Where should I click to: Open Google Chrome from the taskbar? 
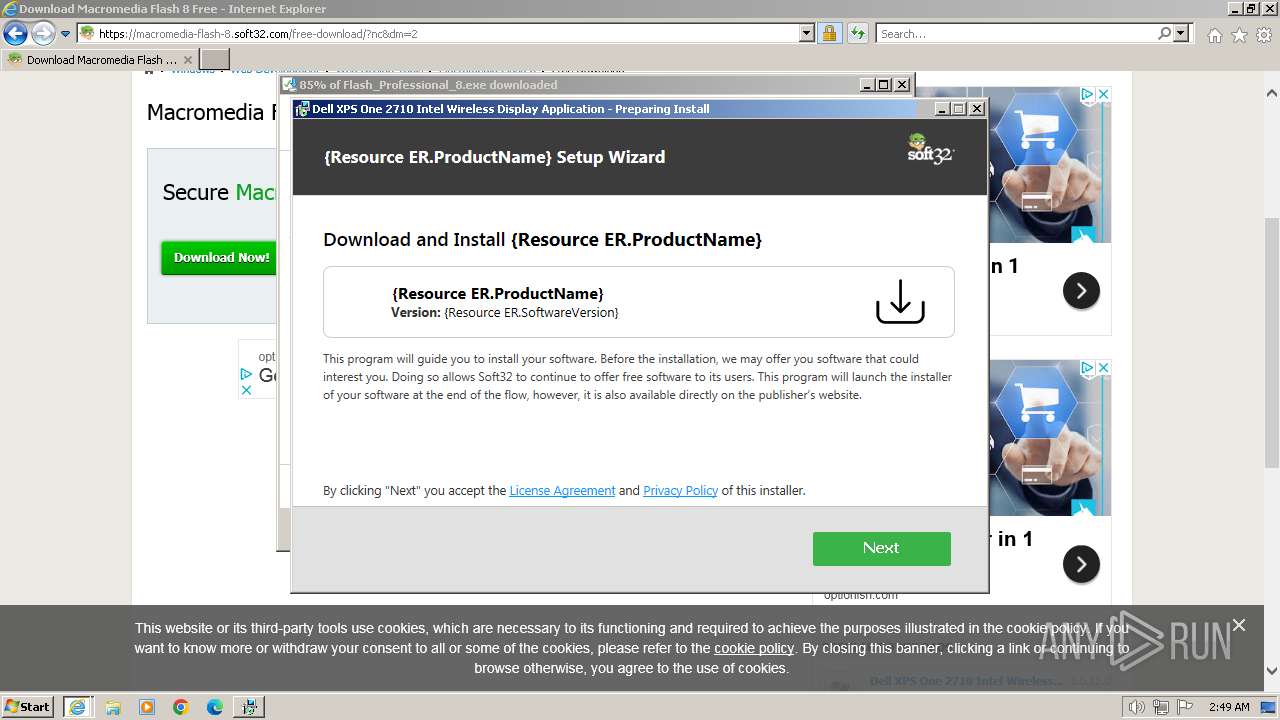(x=181, y=706)
